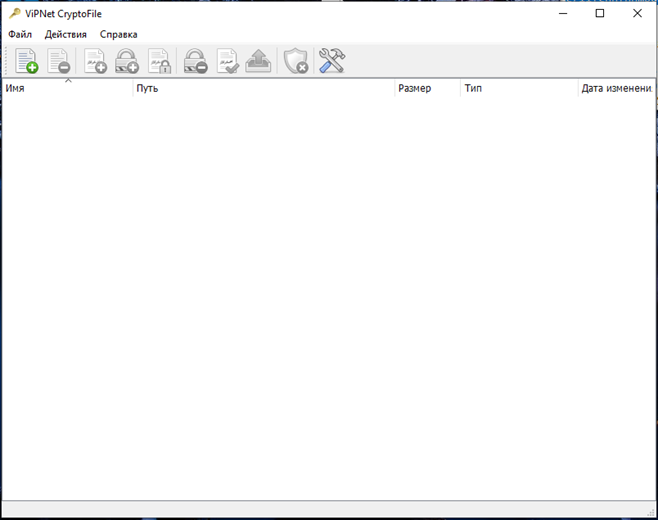Click the decrypt file padlock-minus icon
The height and width of the screenshot is (520, 658).
pyautogui.click(x=196, y=61)
